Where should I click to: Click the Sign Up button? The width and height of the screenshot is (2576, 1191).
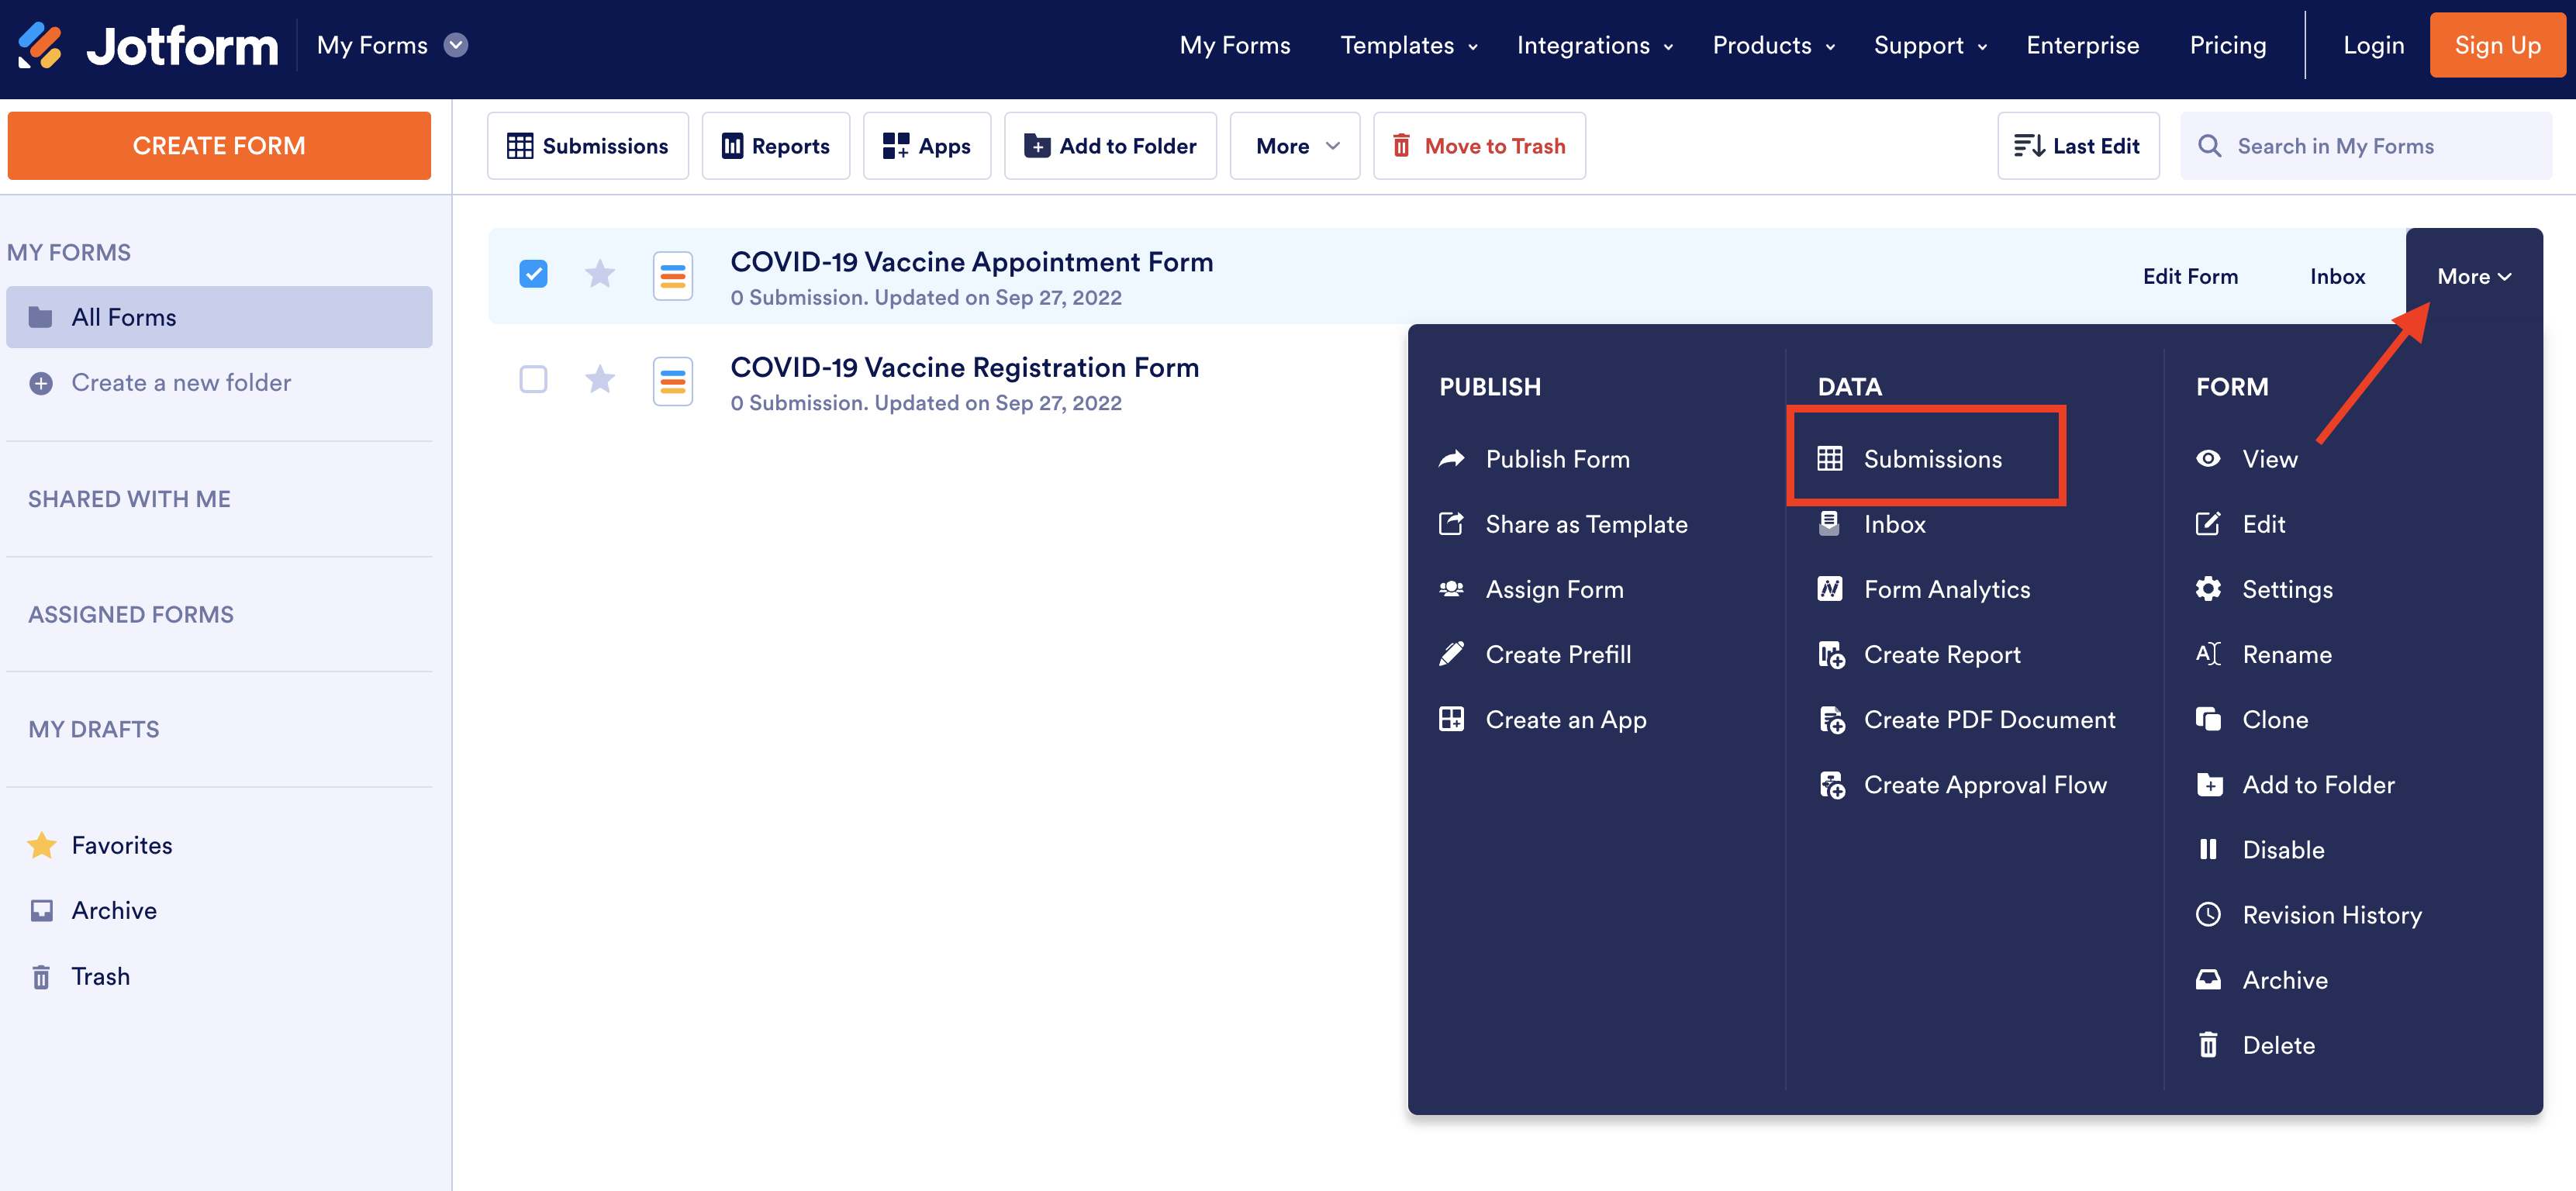tap(2497, 45)
